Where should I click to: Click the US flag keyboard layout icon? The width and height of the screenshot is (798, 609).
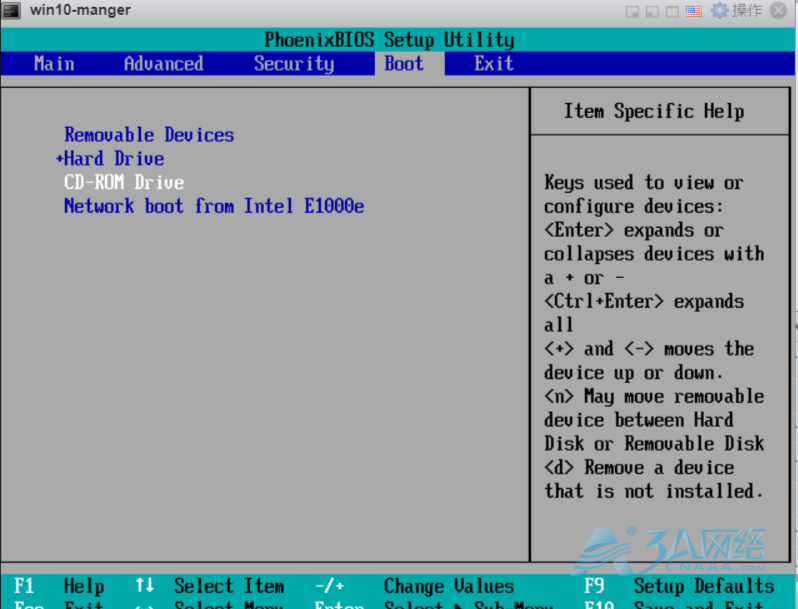(694, 11)
